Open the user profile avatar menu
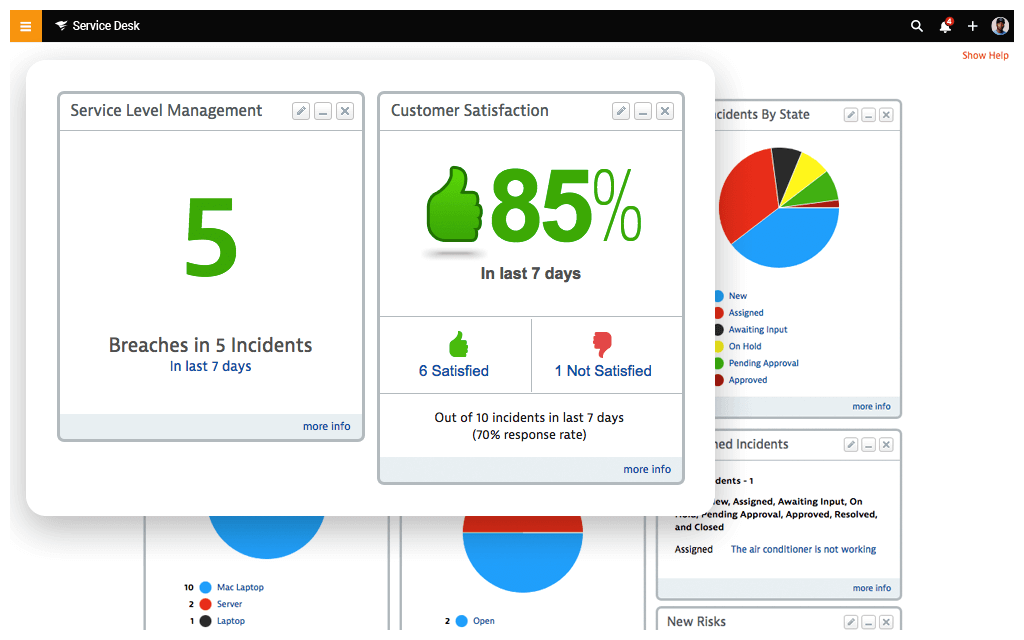 click(x=1000, y=25)
